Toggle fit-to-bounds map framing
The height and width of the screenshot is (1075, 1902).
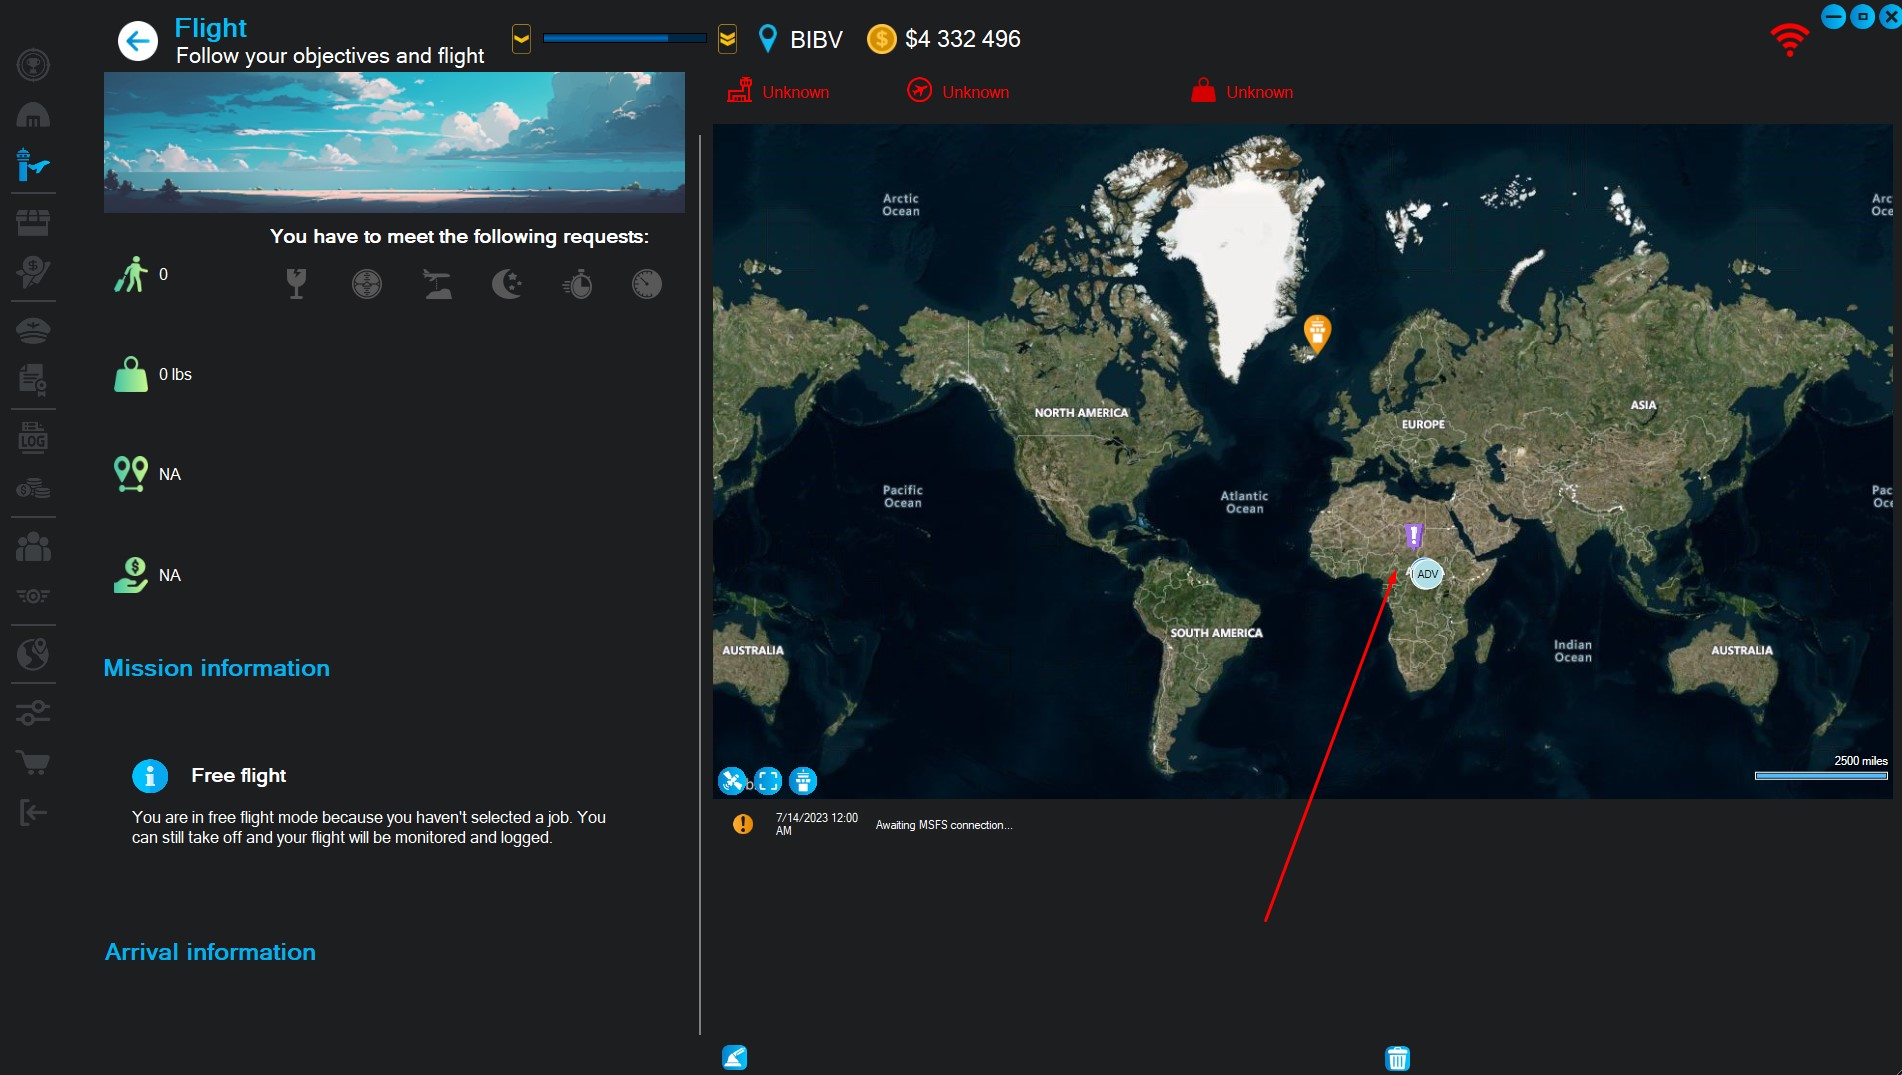coord(767,781)
